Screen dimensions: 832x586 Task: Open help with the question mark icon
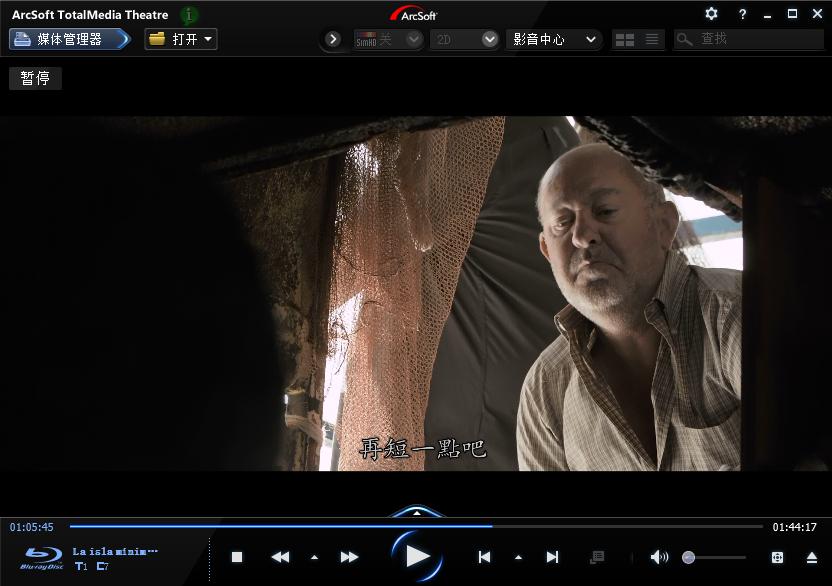(x=742, y=14)
